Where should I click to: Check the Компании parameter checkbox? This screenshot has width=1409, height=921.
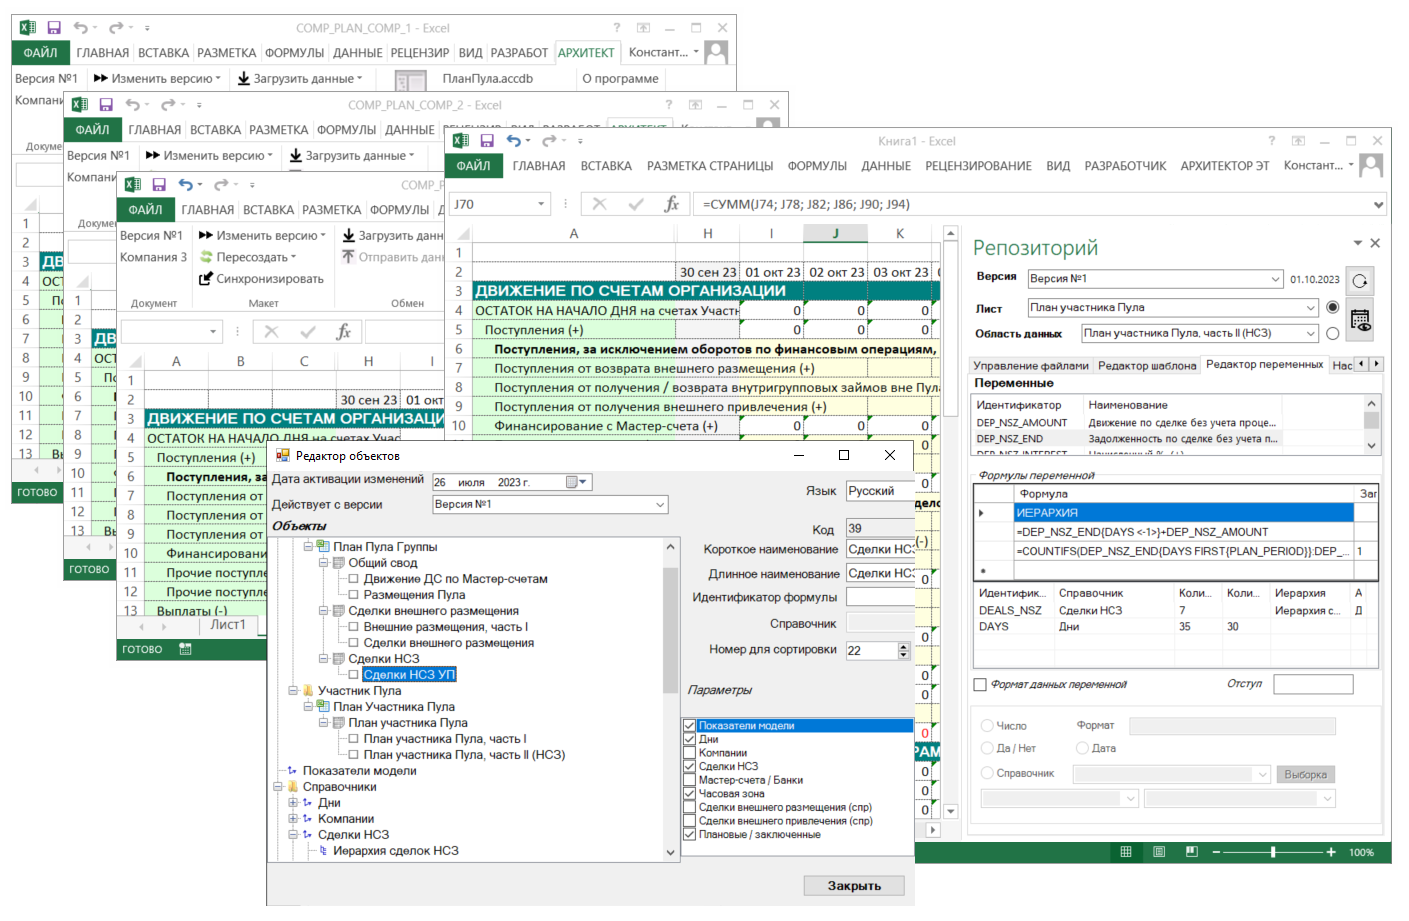pyautogui.click(x=690, y=753)
